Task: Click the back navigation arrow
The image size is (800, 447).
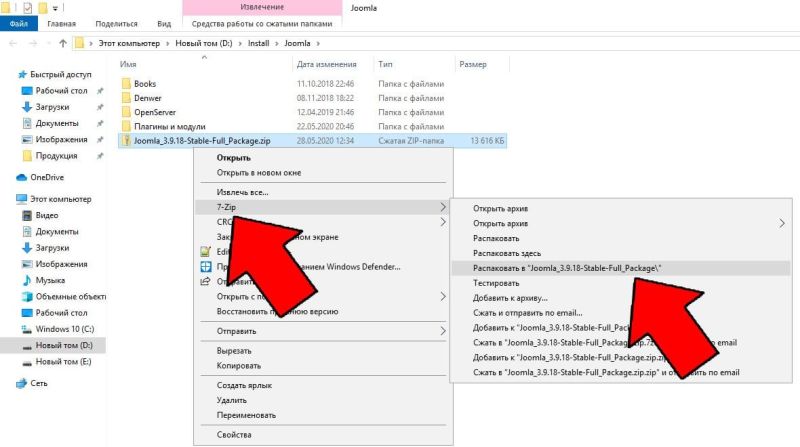Action: (13, 43)
